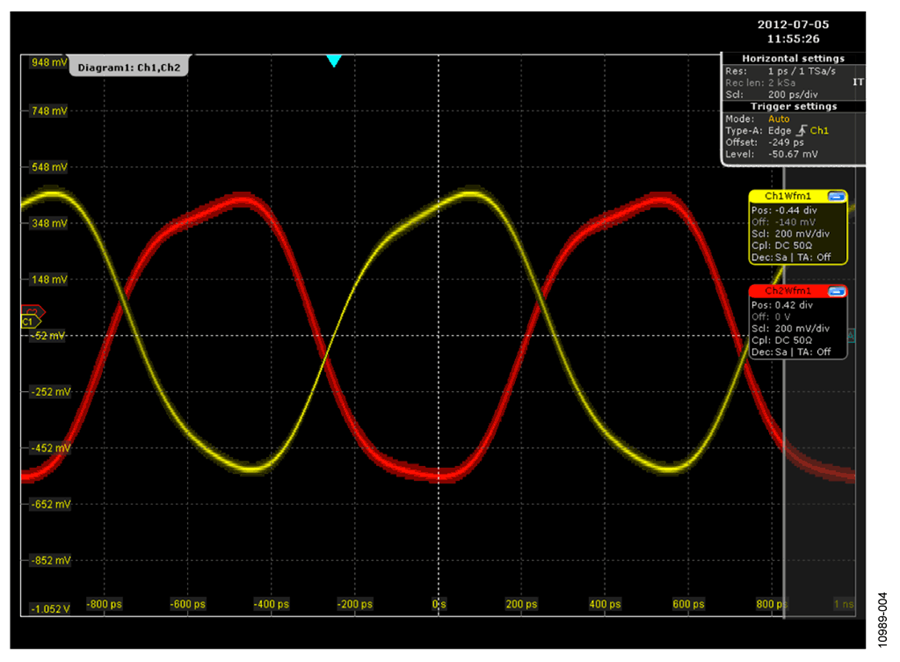Click the -252 mV vertical axis label
Viewport: 900px width, 662px height.
click(51, 392)
